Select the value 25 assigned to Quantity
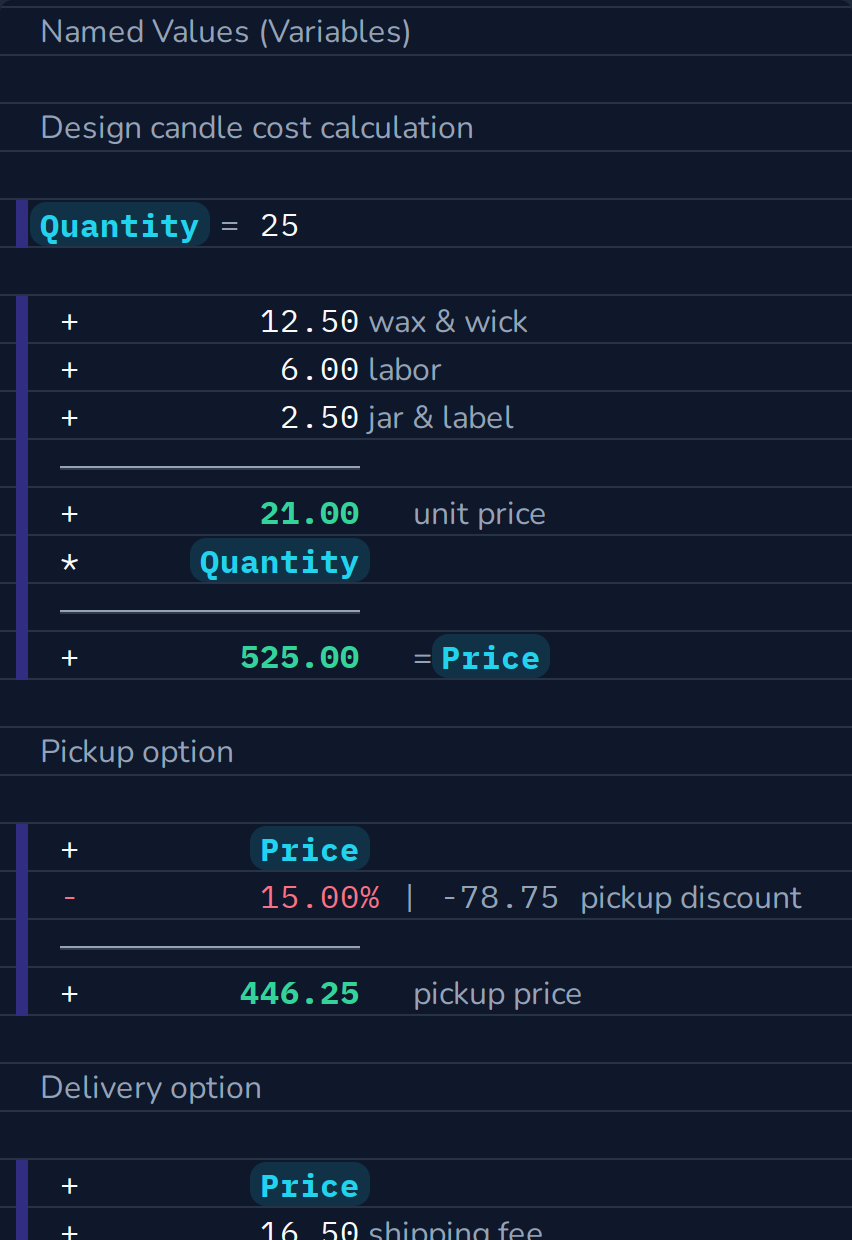 pyautogui.click(x=280, y=226)
